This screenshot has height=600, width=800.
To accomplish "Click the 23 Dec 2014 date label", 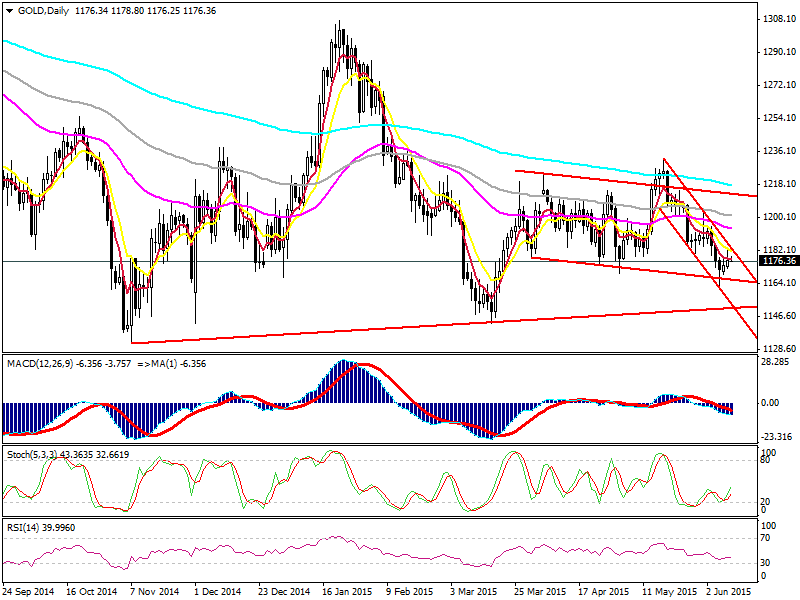I will pos(284,592).
